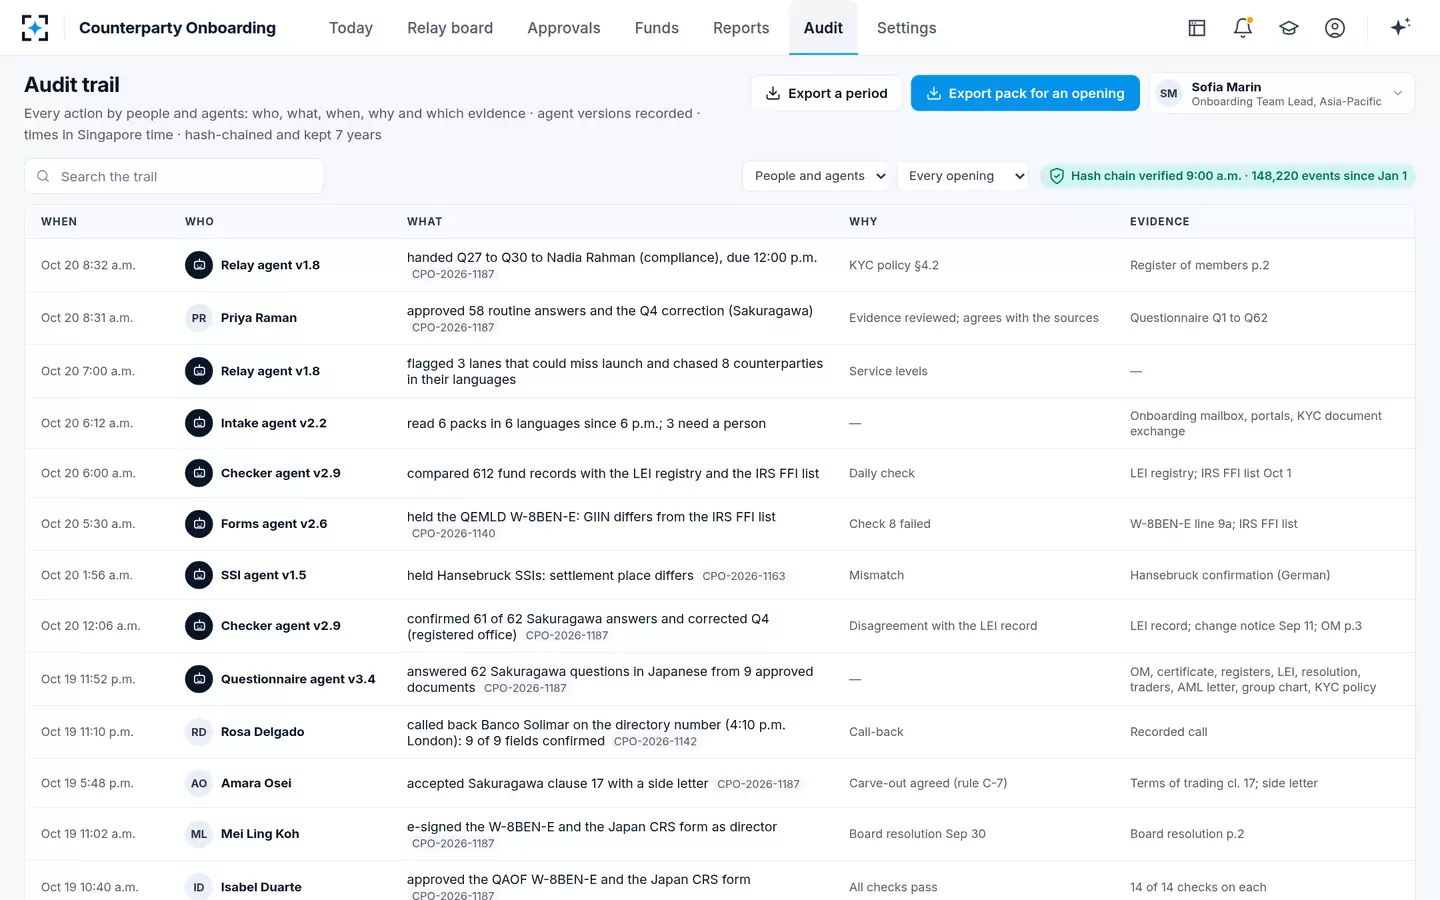Viewport: 1440px width, 900px height.
Task: Expand the Sofia Marin account switcher
Action: [1282, 94]
